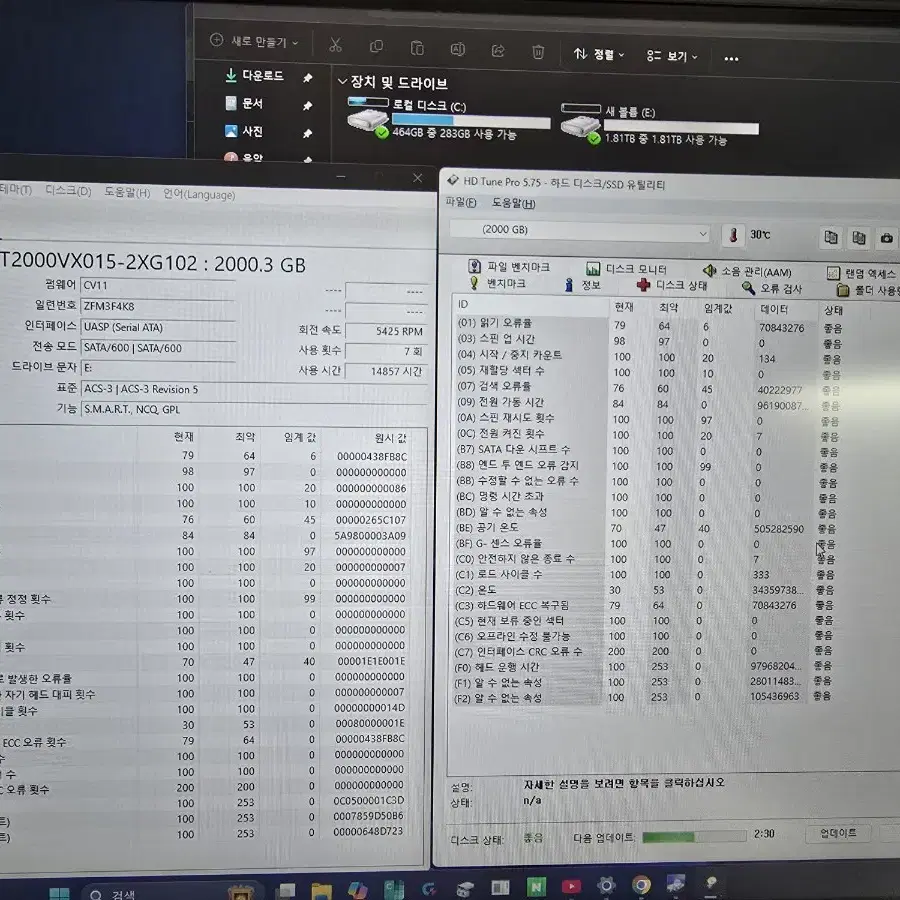This screenshot has height=900, width=900.
Task: Click the E: drive usage bar
Action: click(x=681, y=127)
